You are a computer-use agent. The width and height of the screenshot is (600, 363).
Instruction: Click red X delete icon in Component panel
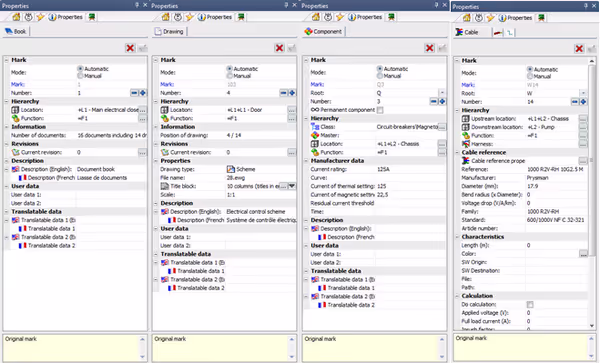(x=429, y=48)
